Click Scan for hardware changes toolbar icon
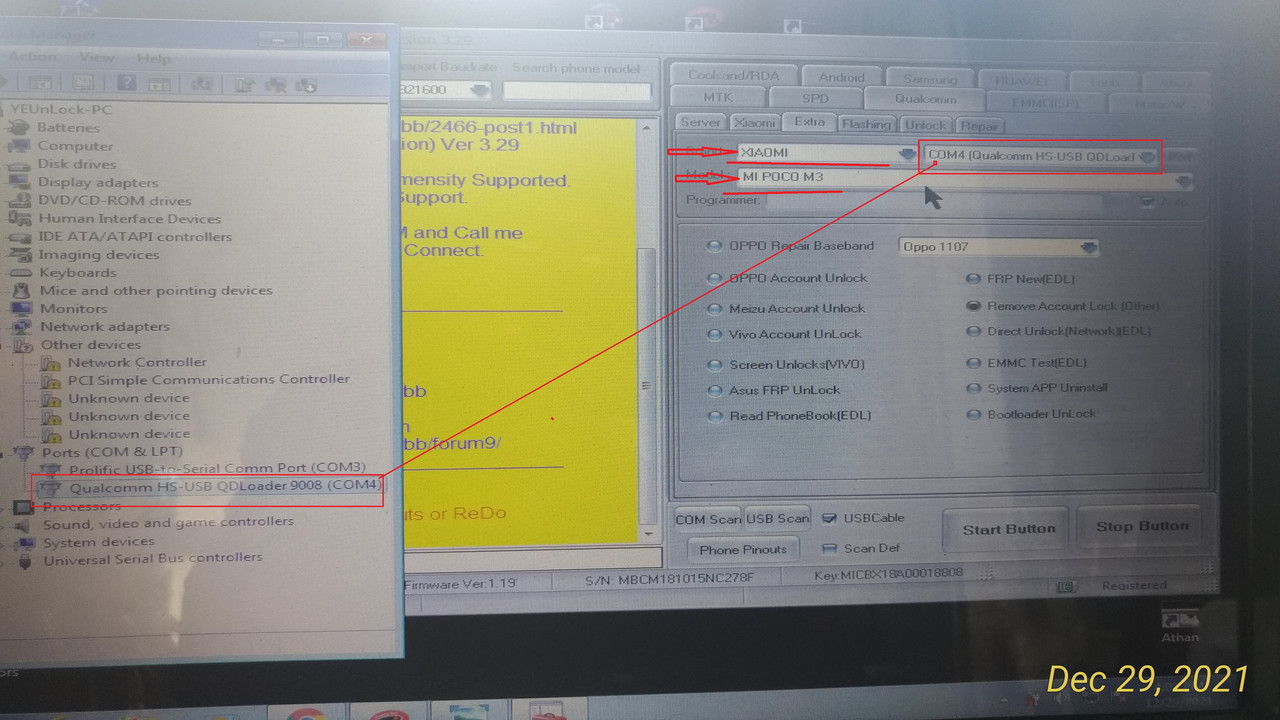This screenshot has width=1280, height=720. (203, 83)
